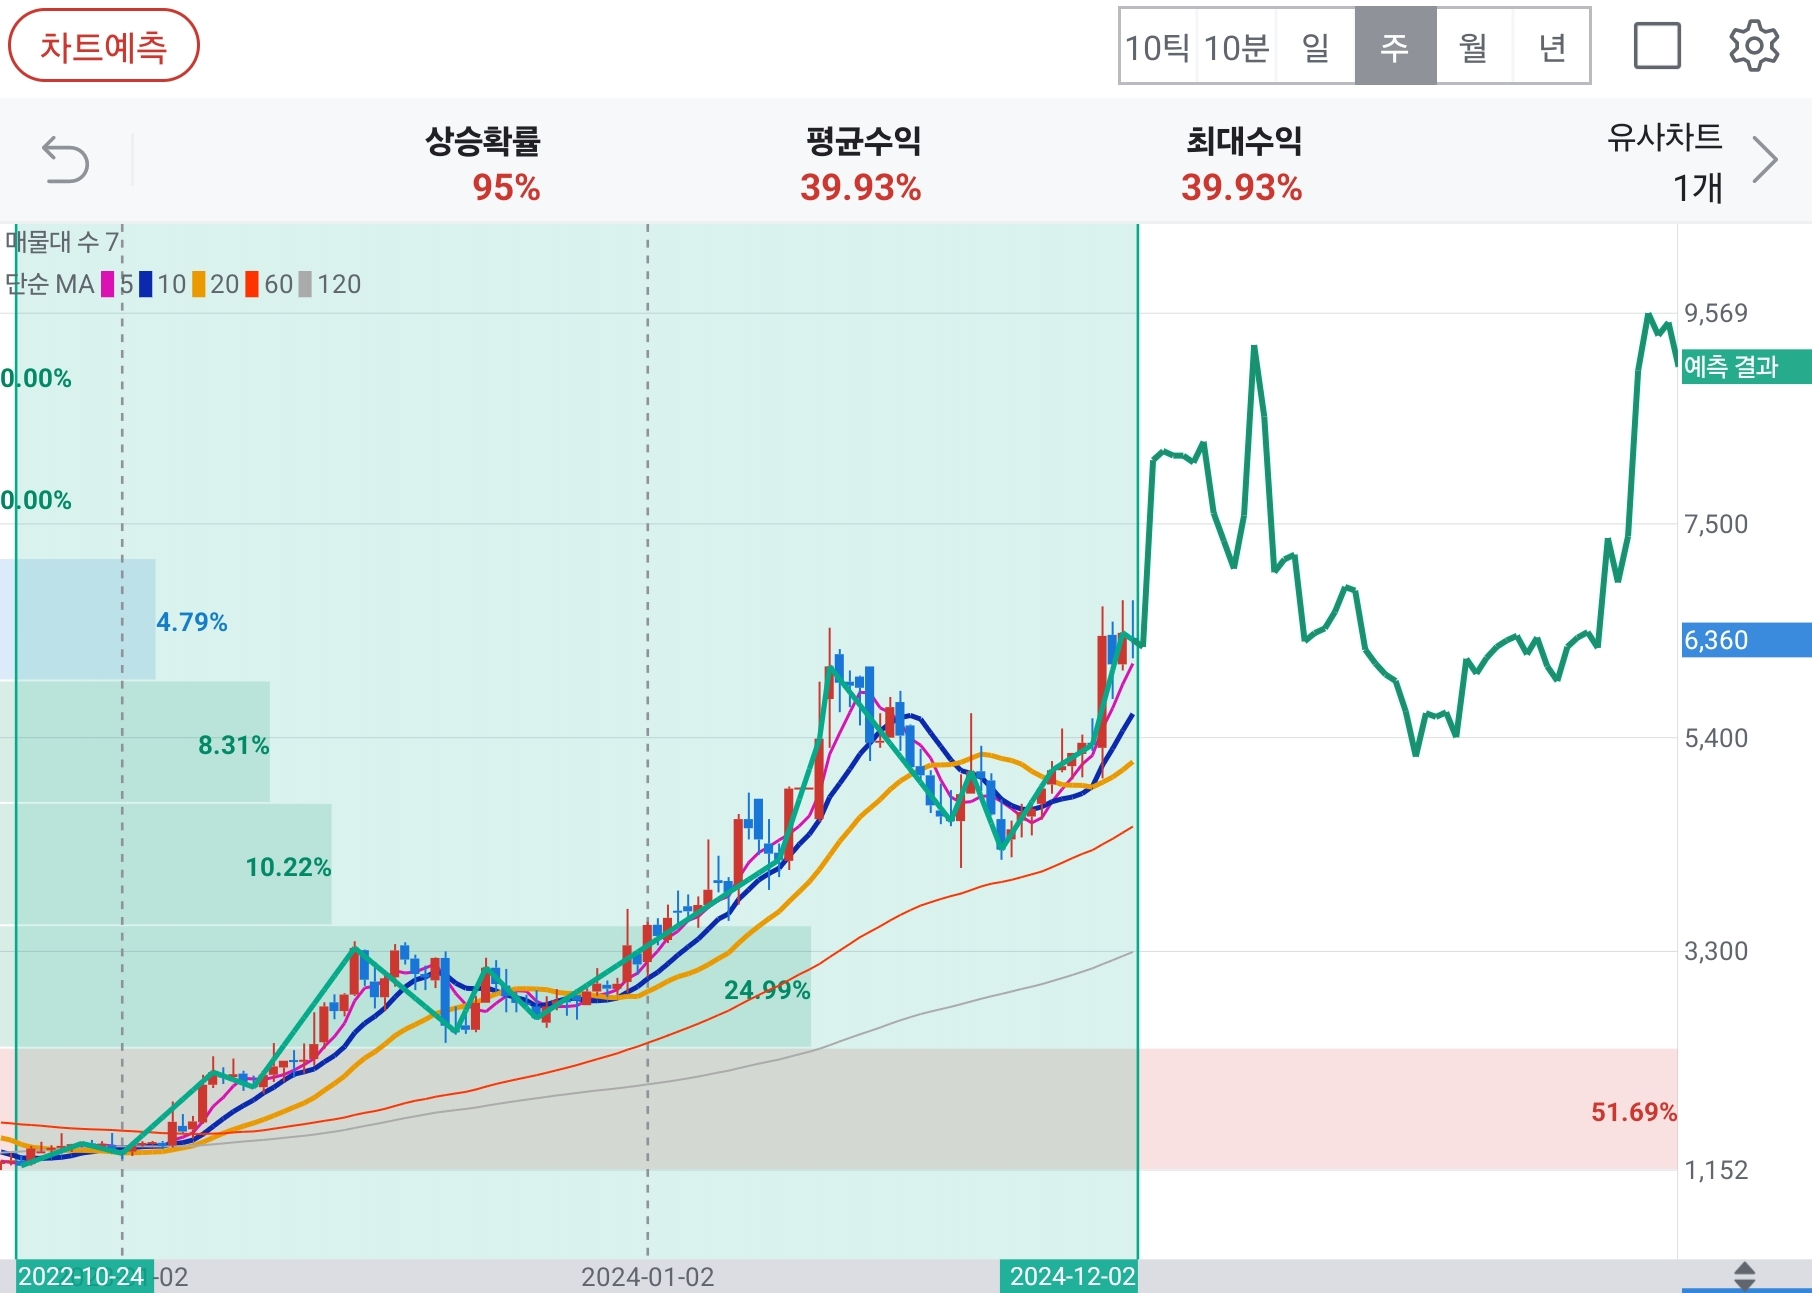Click the 1,152 price axis label
1812x1293 pixels.
[1716, 1171]
